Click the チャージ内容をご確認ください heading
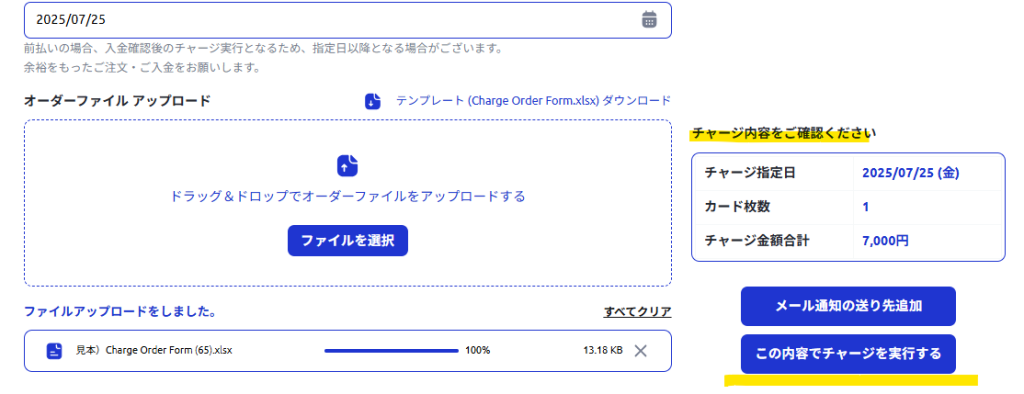Screen dimensions: 1024x394 coord(783,134)
